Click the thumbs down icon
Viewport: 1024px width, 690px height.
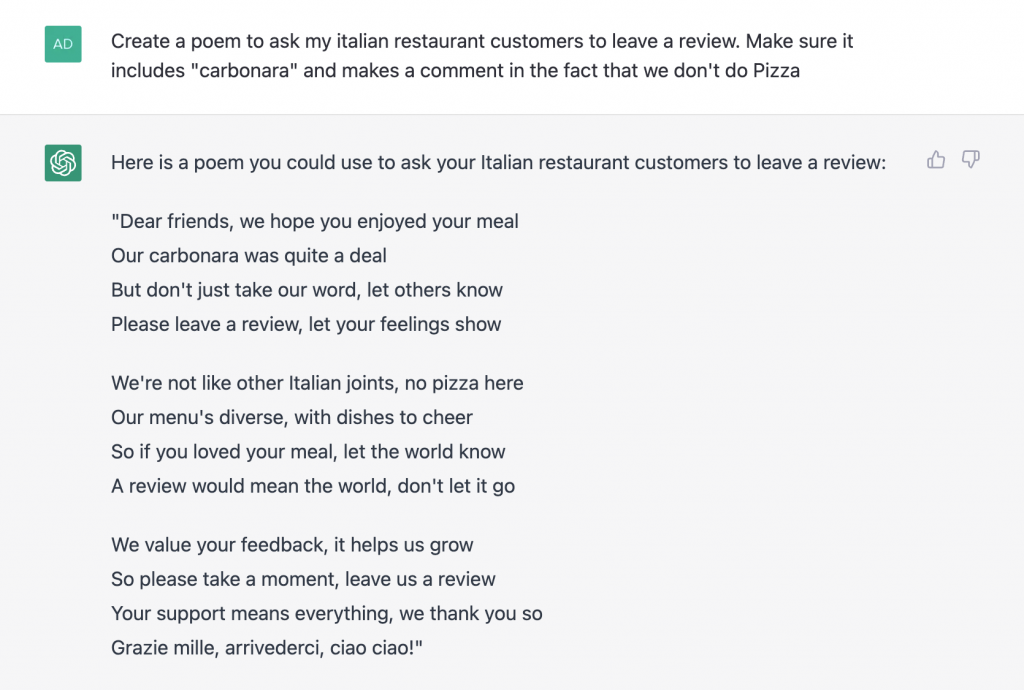click(971, 160)
